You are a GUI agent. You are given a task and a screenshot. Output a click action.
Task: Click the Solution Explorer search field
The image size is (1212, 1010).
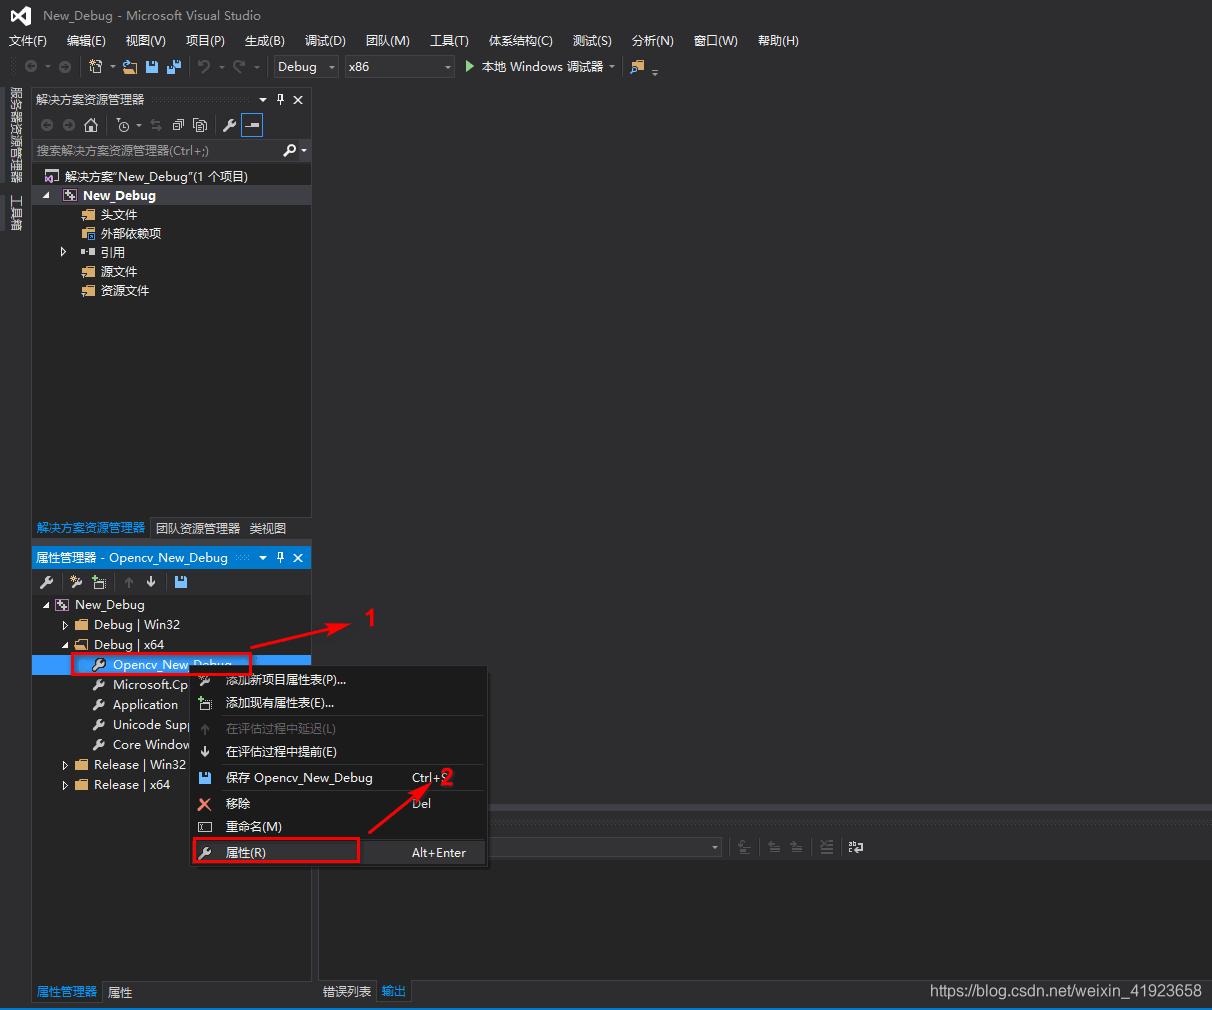click(157, 150)
